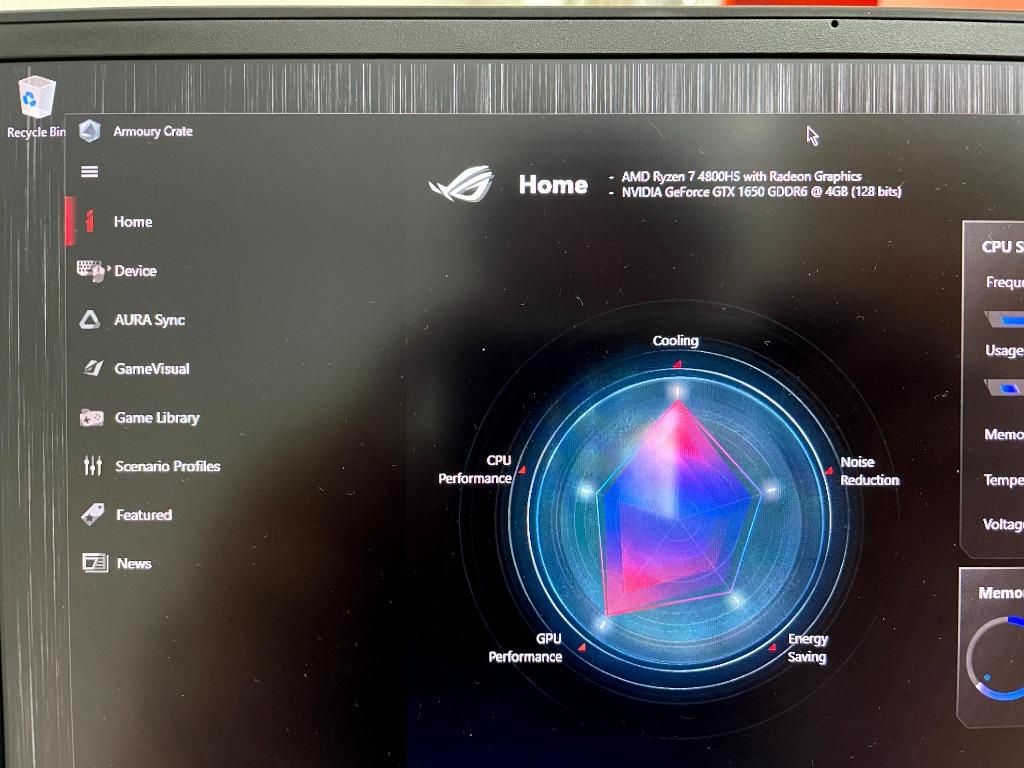
Task: Click the red marker beside CPU Performance
Action: pyautogui.click(x=522, y=470)
